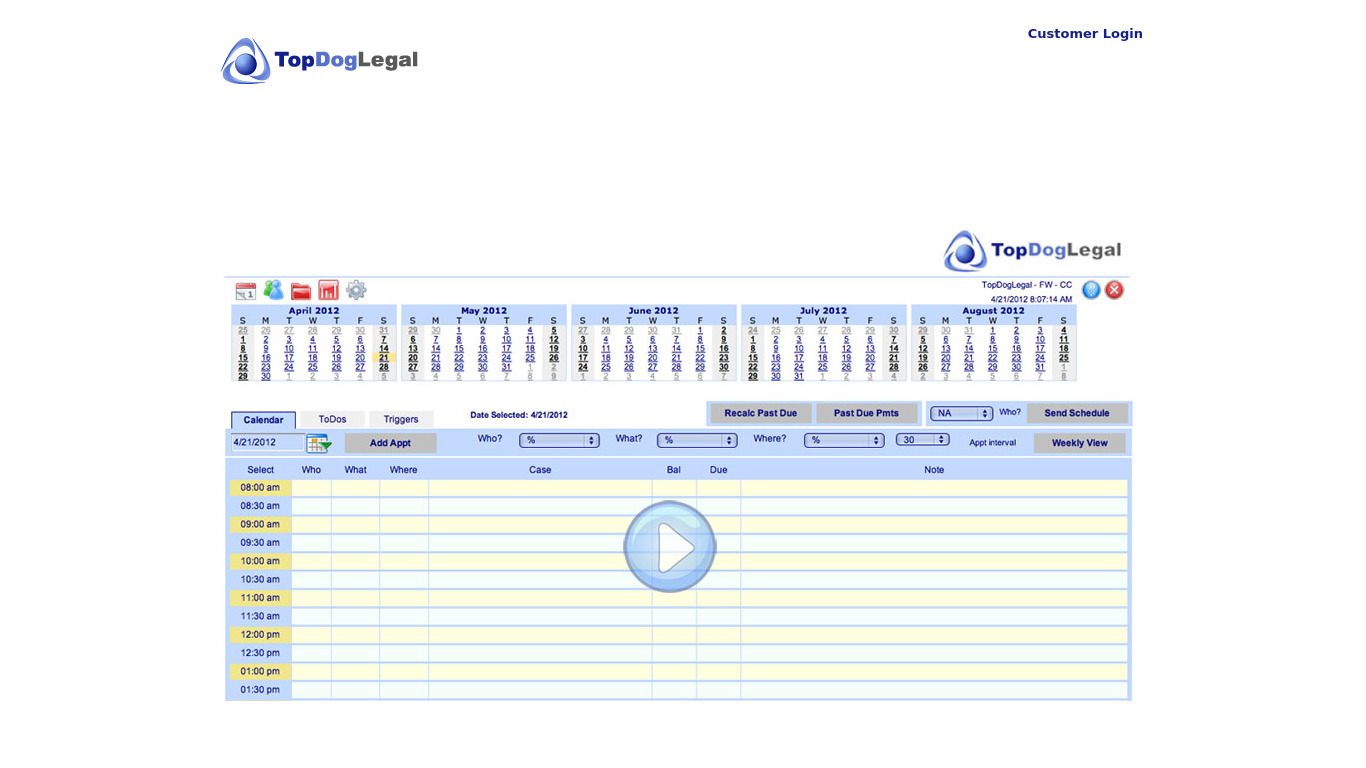Image resolution: width=1366 pixels, height=768 pixels.
Task: Open the calendar icon in the toolbar
Action: [246, 291]
